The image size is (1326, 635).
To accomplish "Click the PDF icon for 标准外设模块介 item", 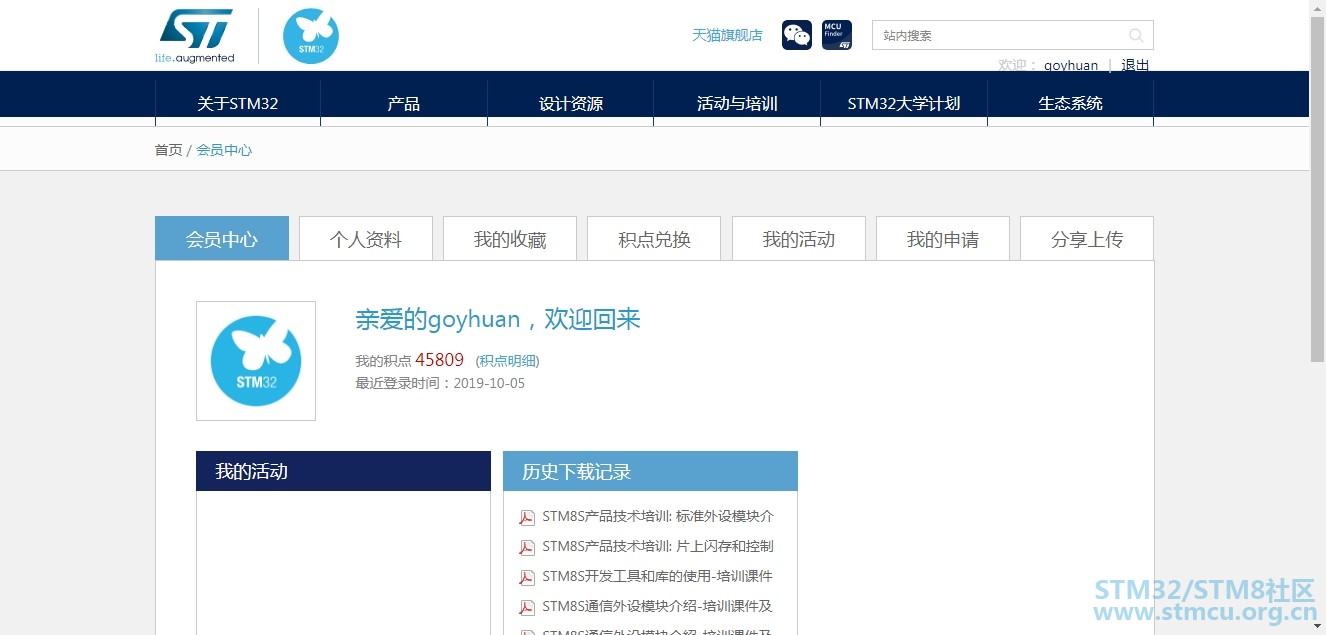I will (527, 517).
